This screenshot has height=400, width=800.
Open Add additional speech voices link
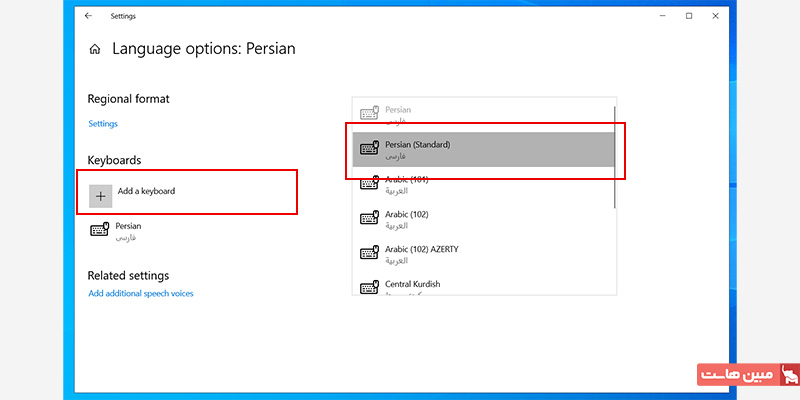click(141, 294)
